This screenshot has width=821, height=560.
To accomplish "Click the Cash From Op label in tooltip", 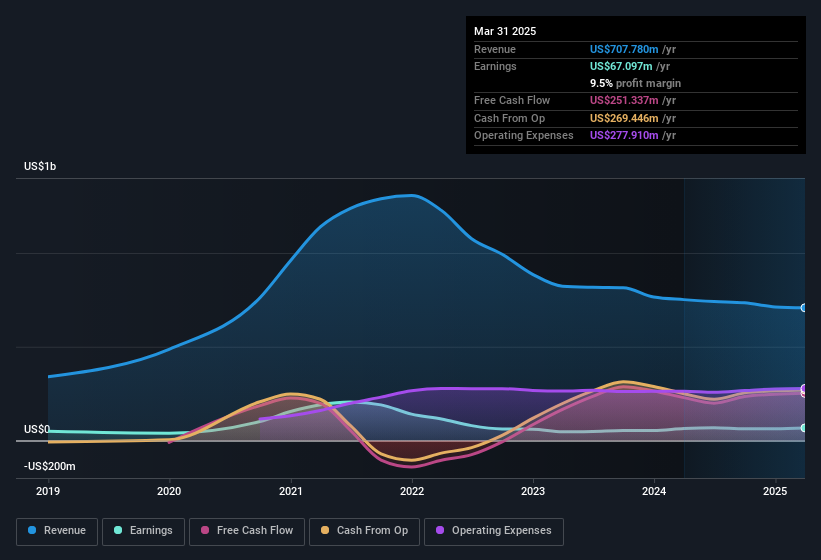I will tap(509, 118).
